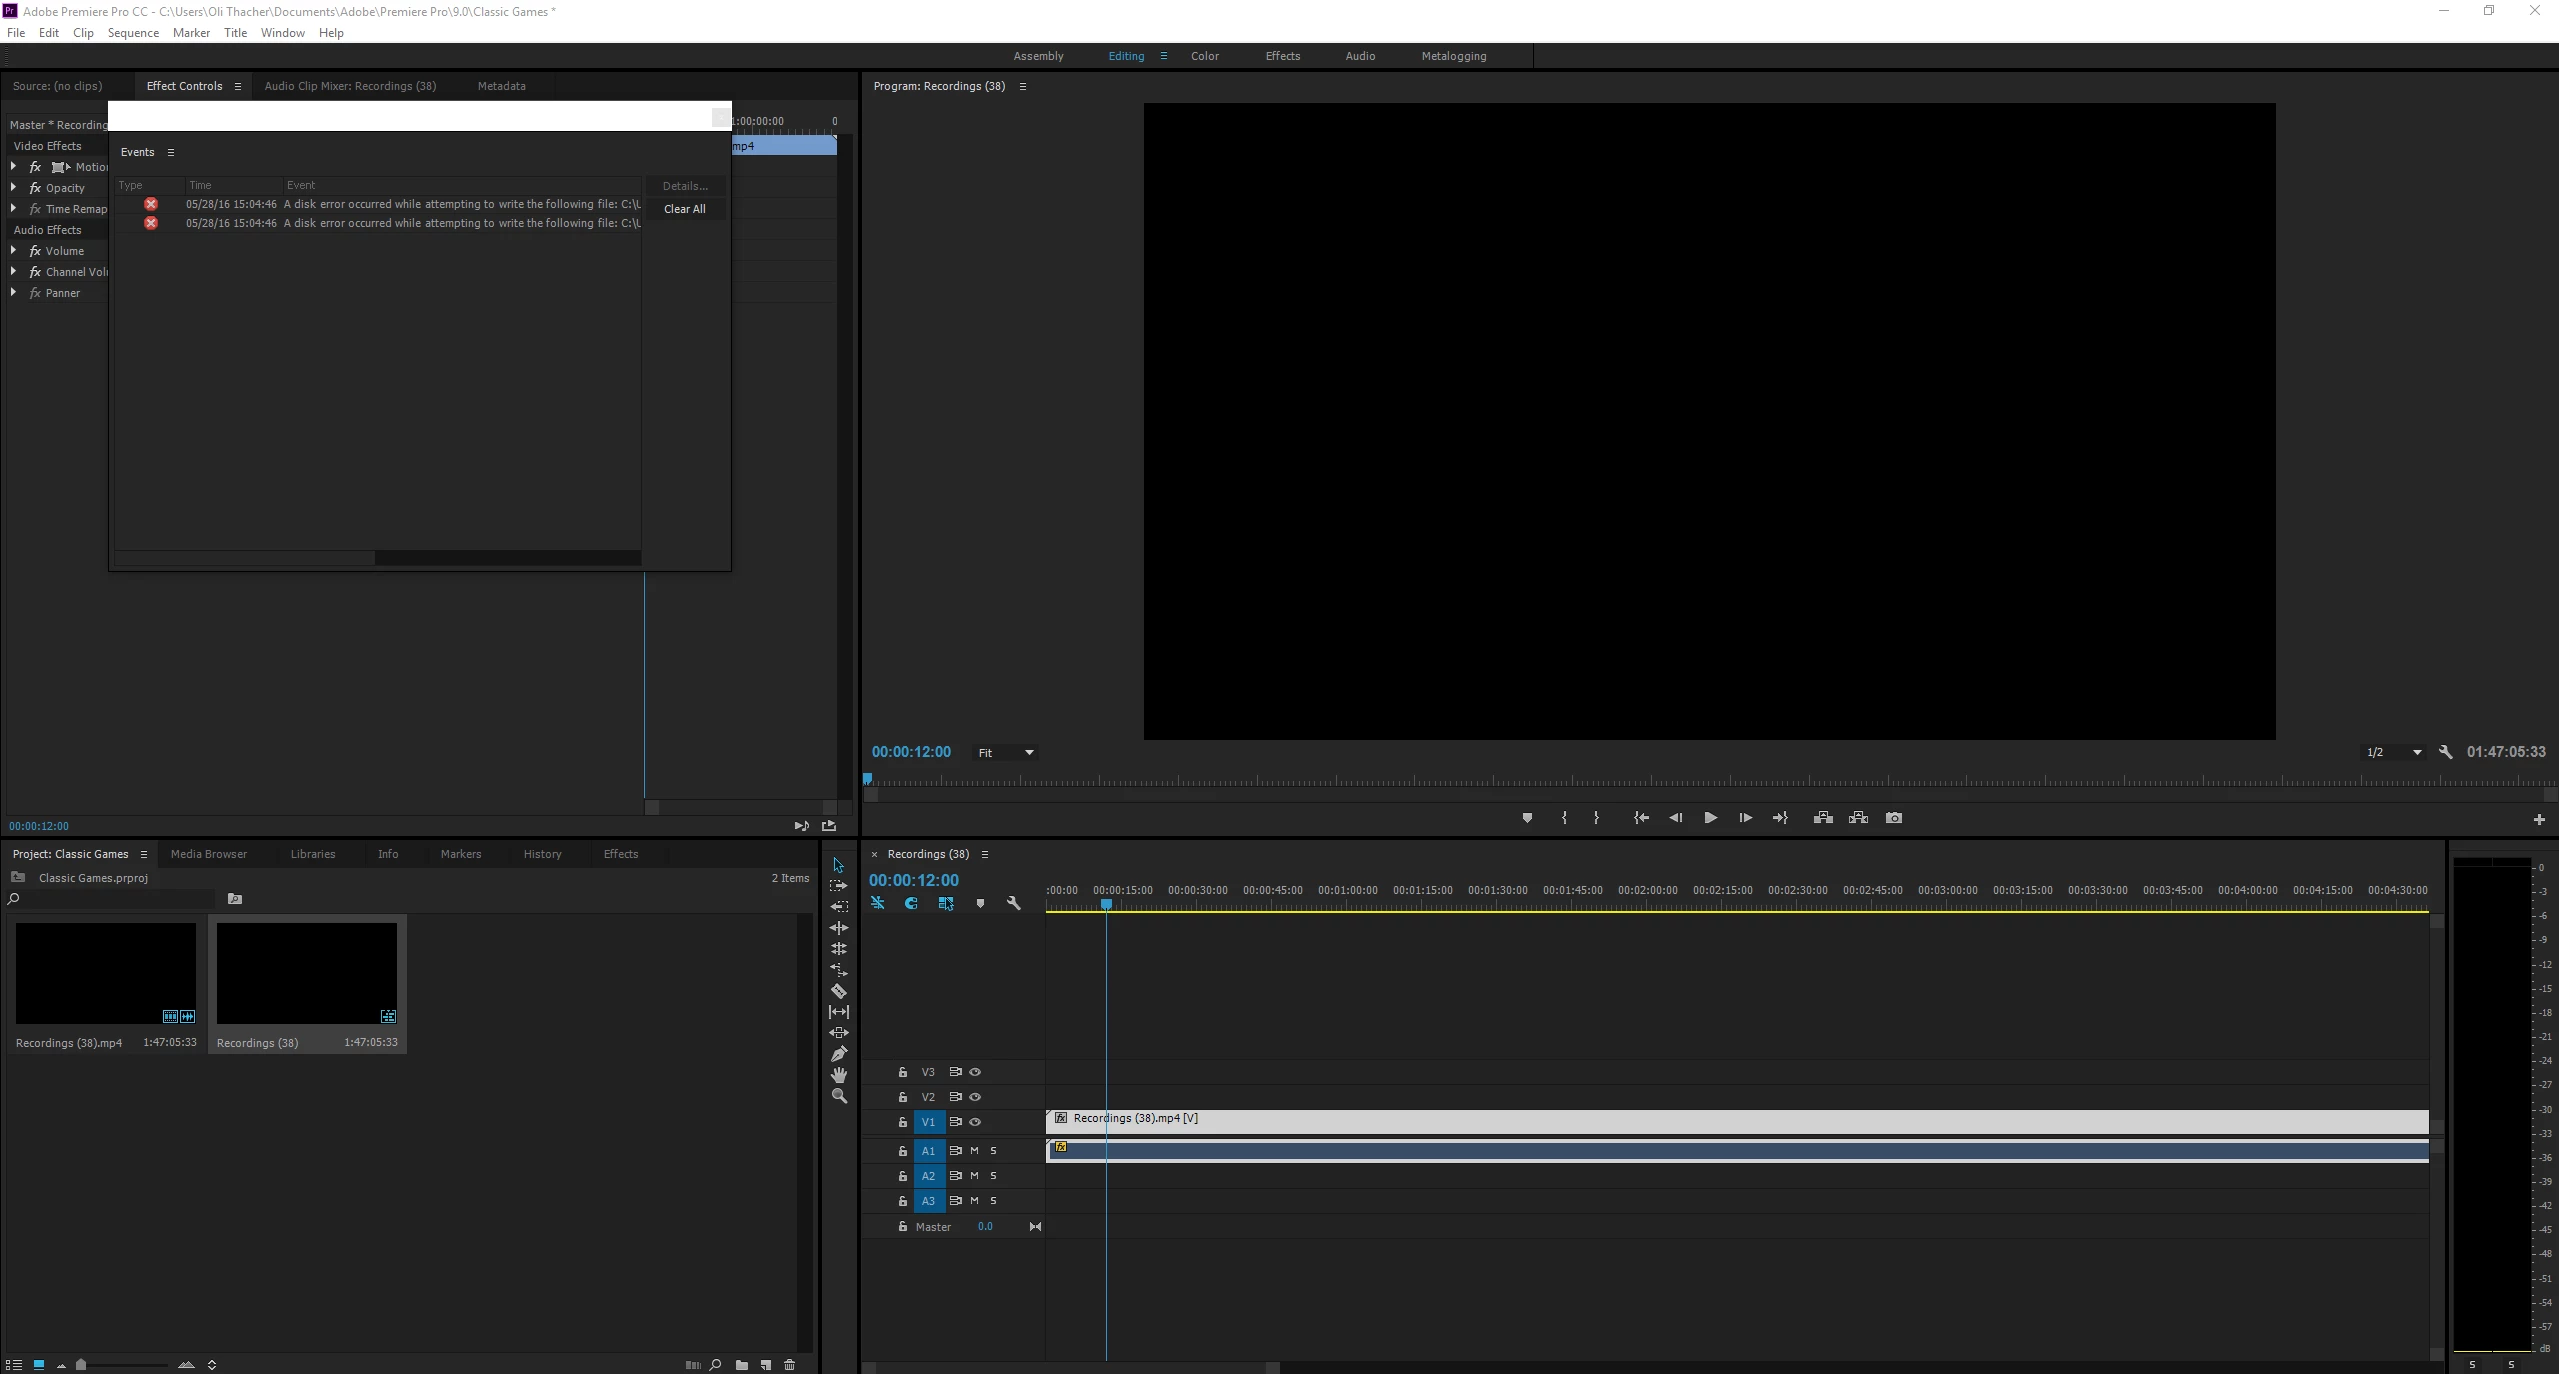Screen dimensions: 2559x1374
Task: Expand the Volume audio effect
Action: point(13,251)
